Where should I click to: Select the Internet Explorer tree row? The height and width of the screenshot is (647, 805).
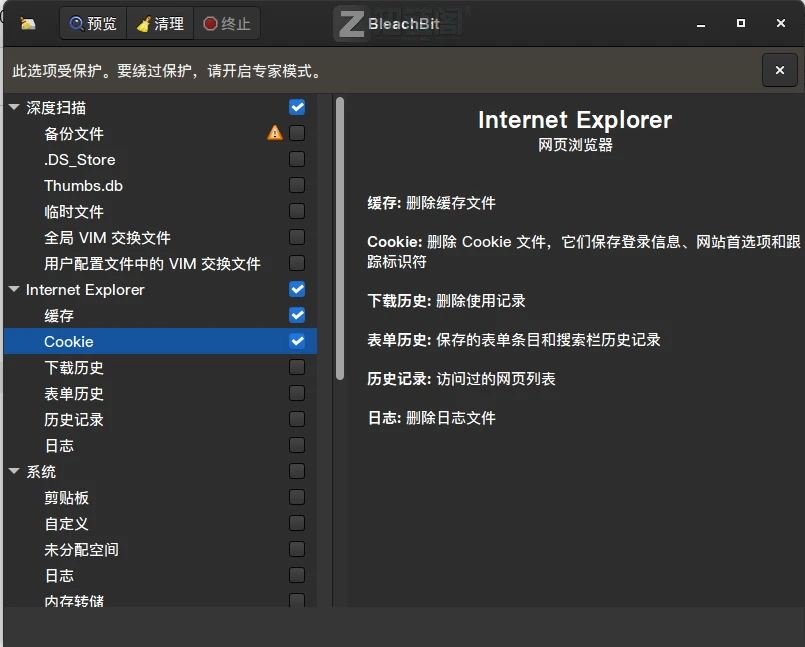click(x=160, y=289)
